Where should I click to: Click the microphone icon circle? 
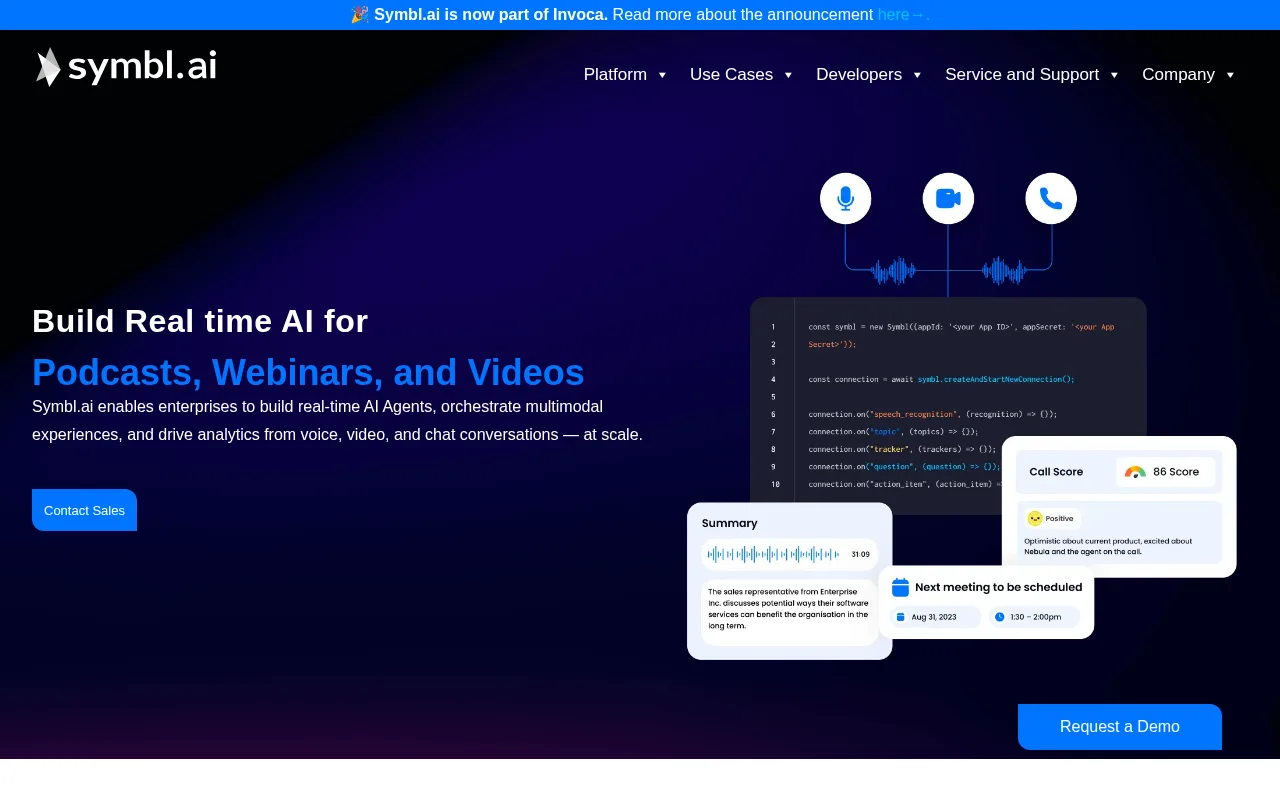coord(846,198)
